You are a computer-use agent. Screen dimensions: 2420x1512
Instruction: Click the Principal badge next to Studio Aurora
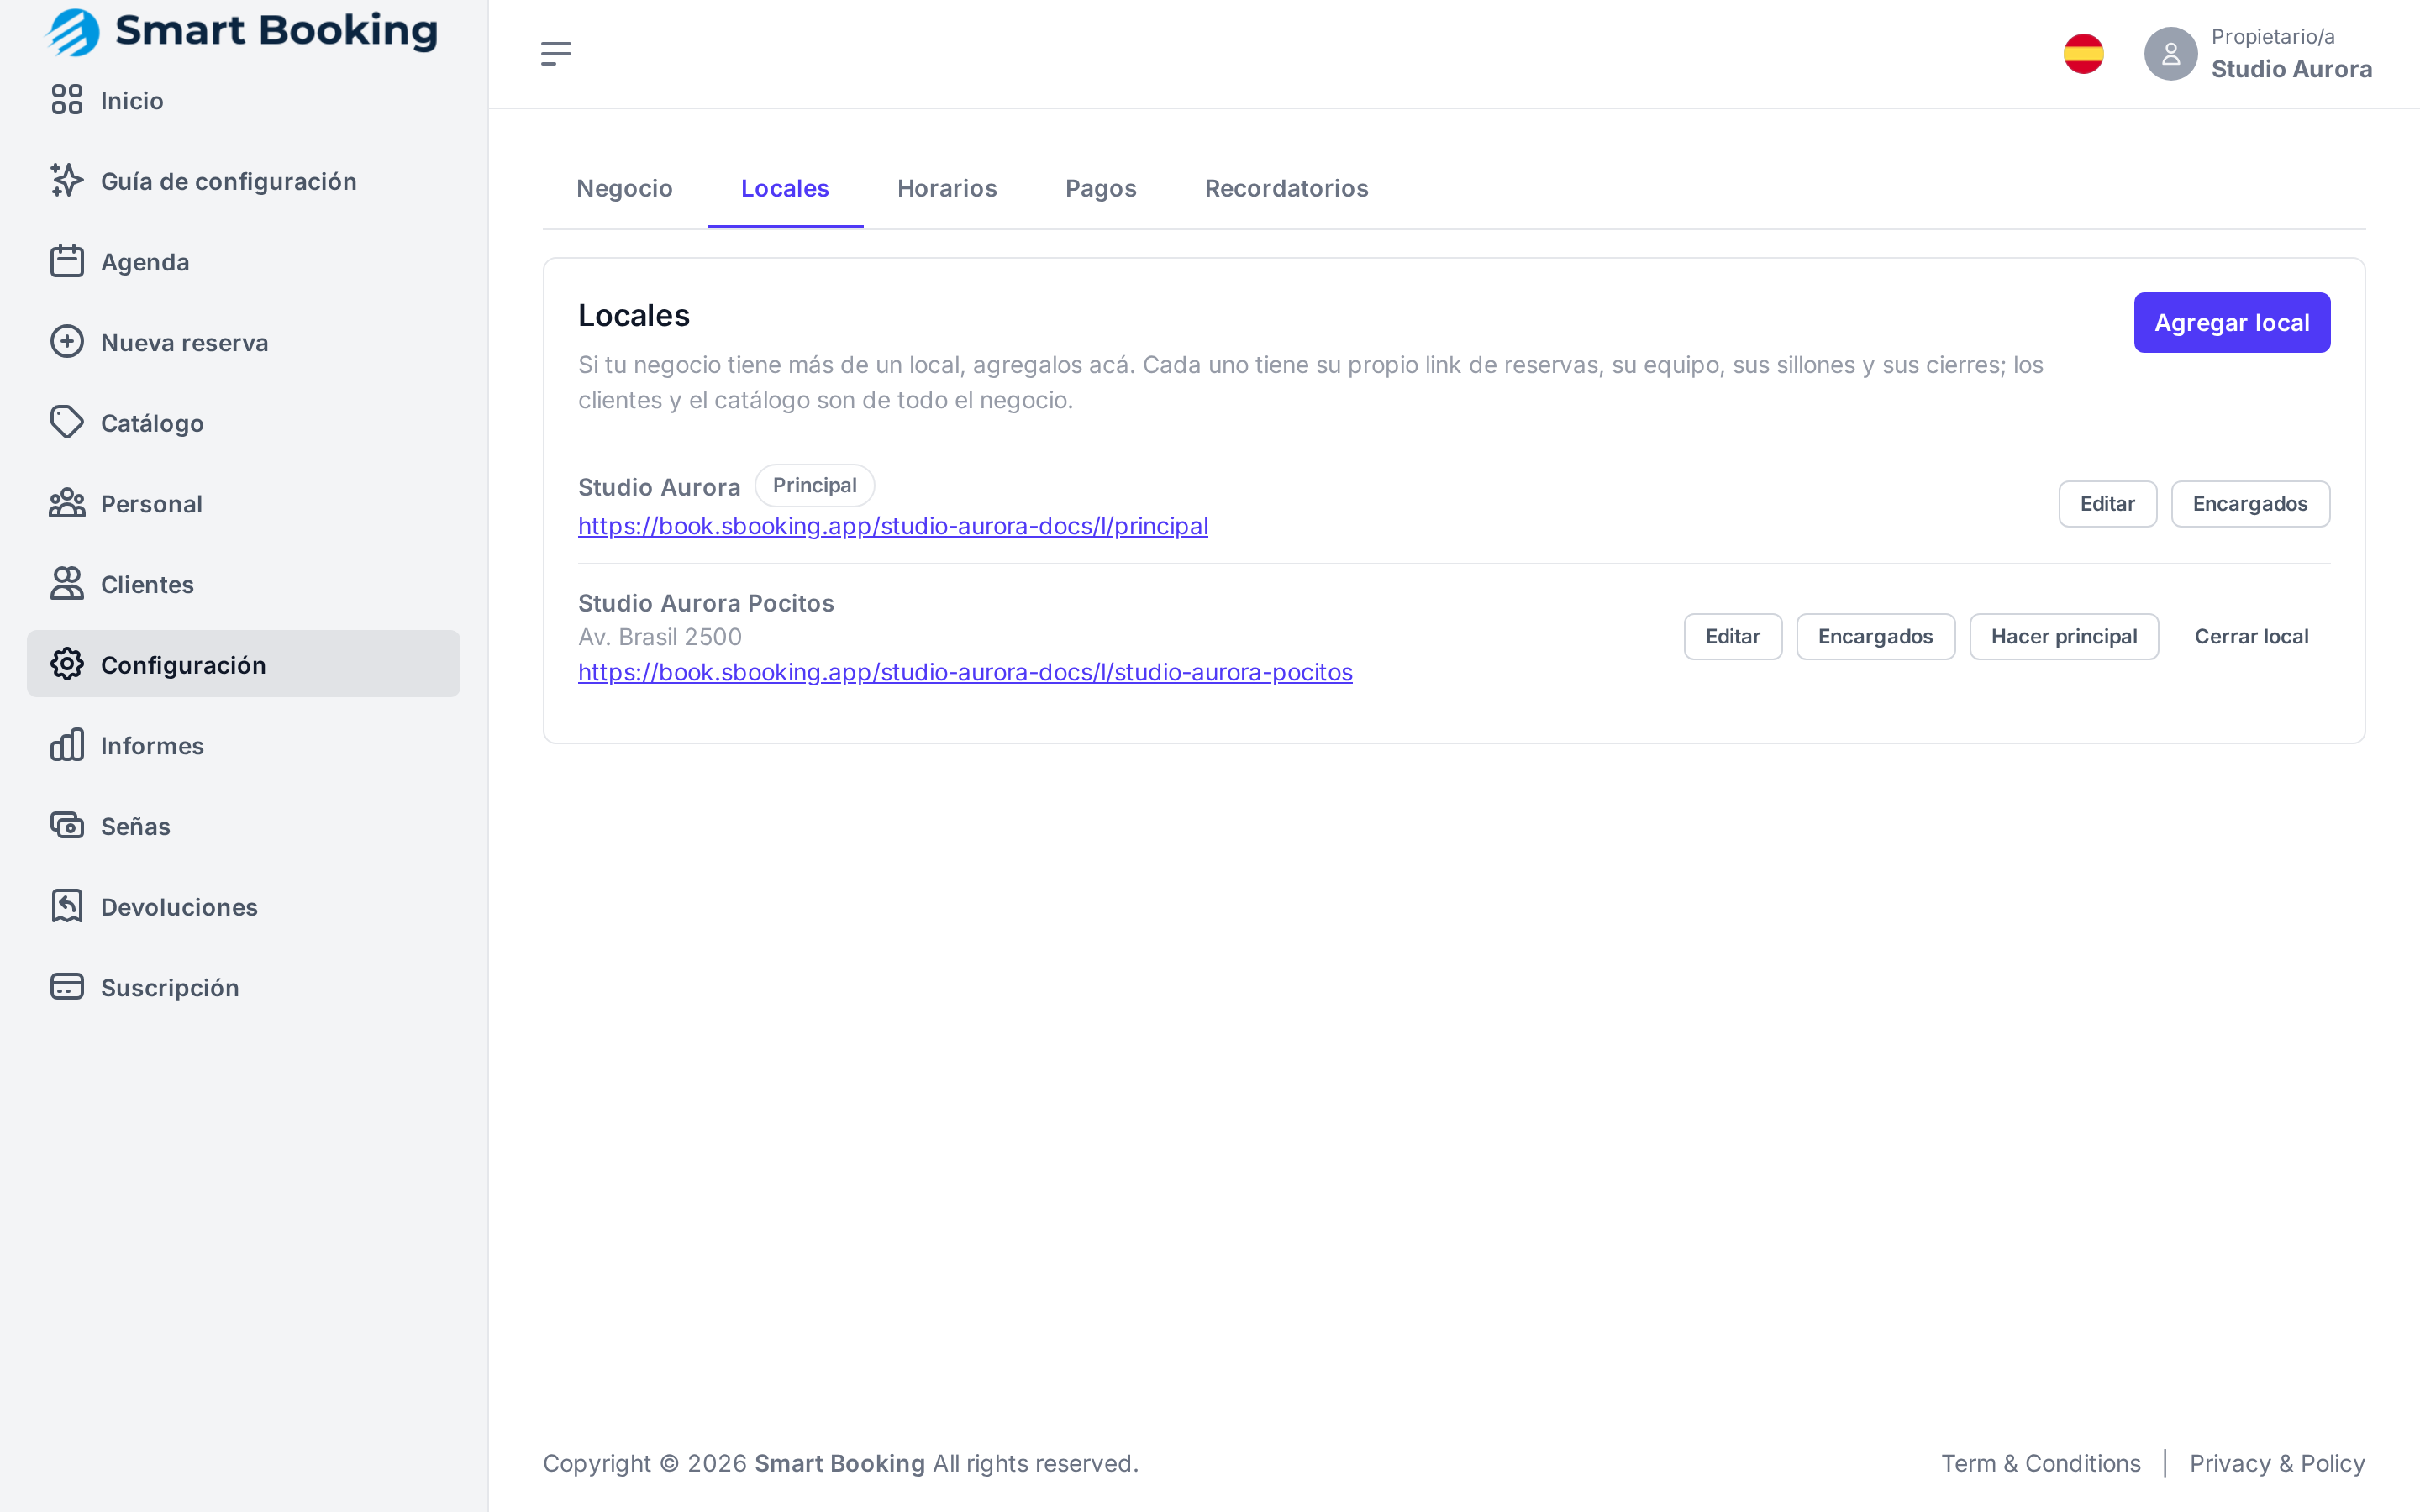pyautogui.click(x=815, y=485)
